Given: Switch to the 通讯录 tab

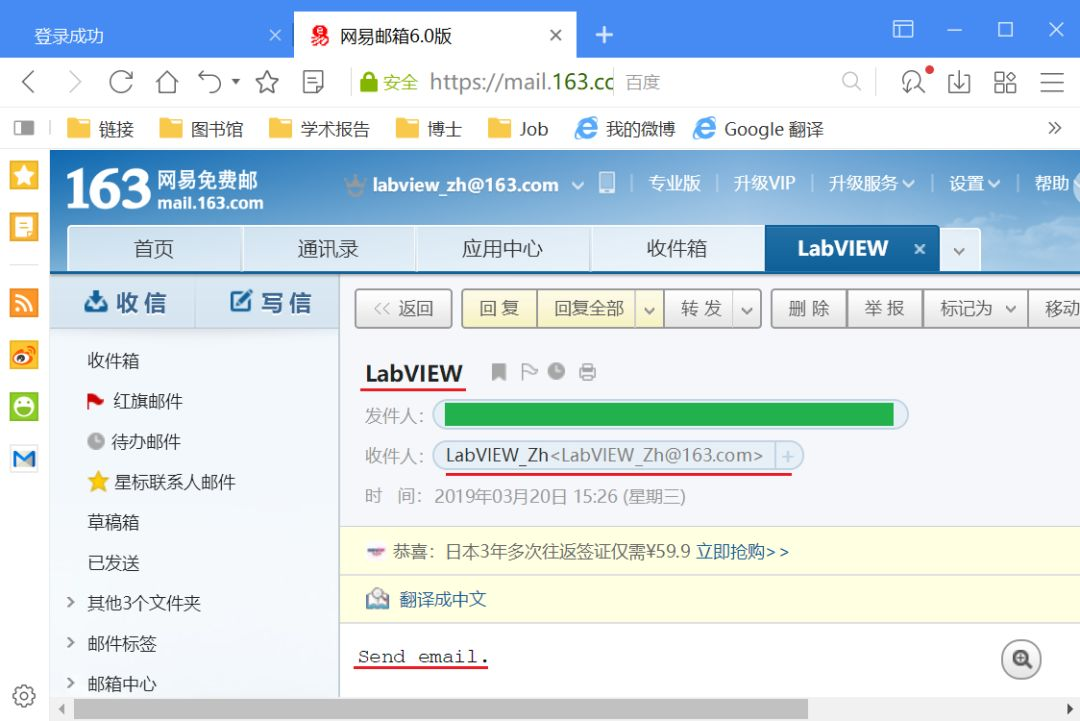Looking at the screenshot, I should [329, 249].
